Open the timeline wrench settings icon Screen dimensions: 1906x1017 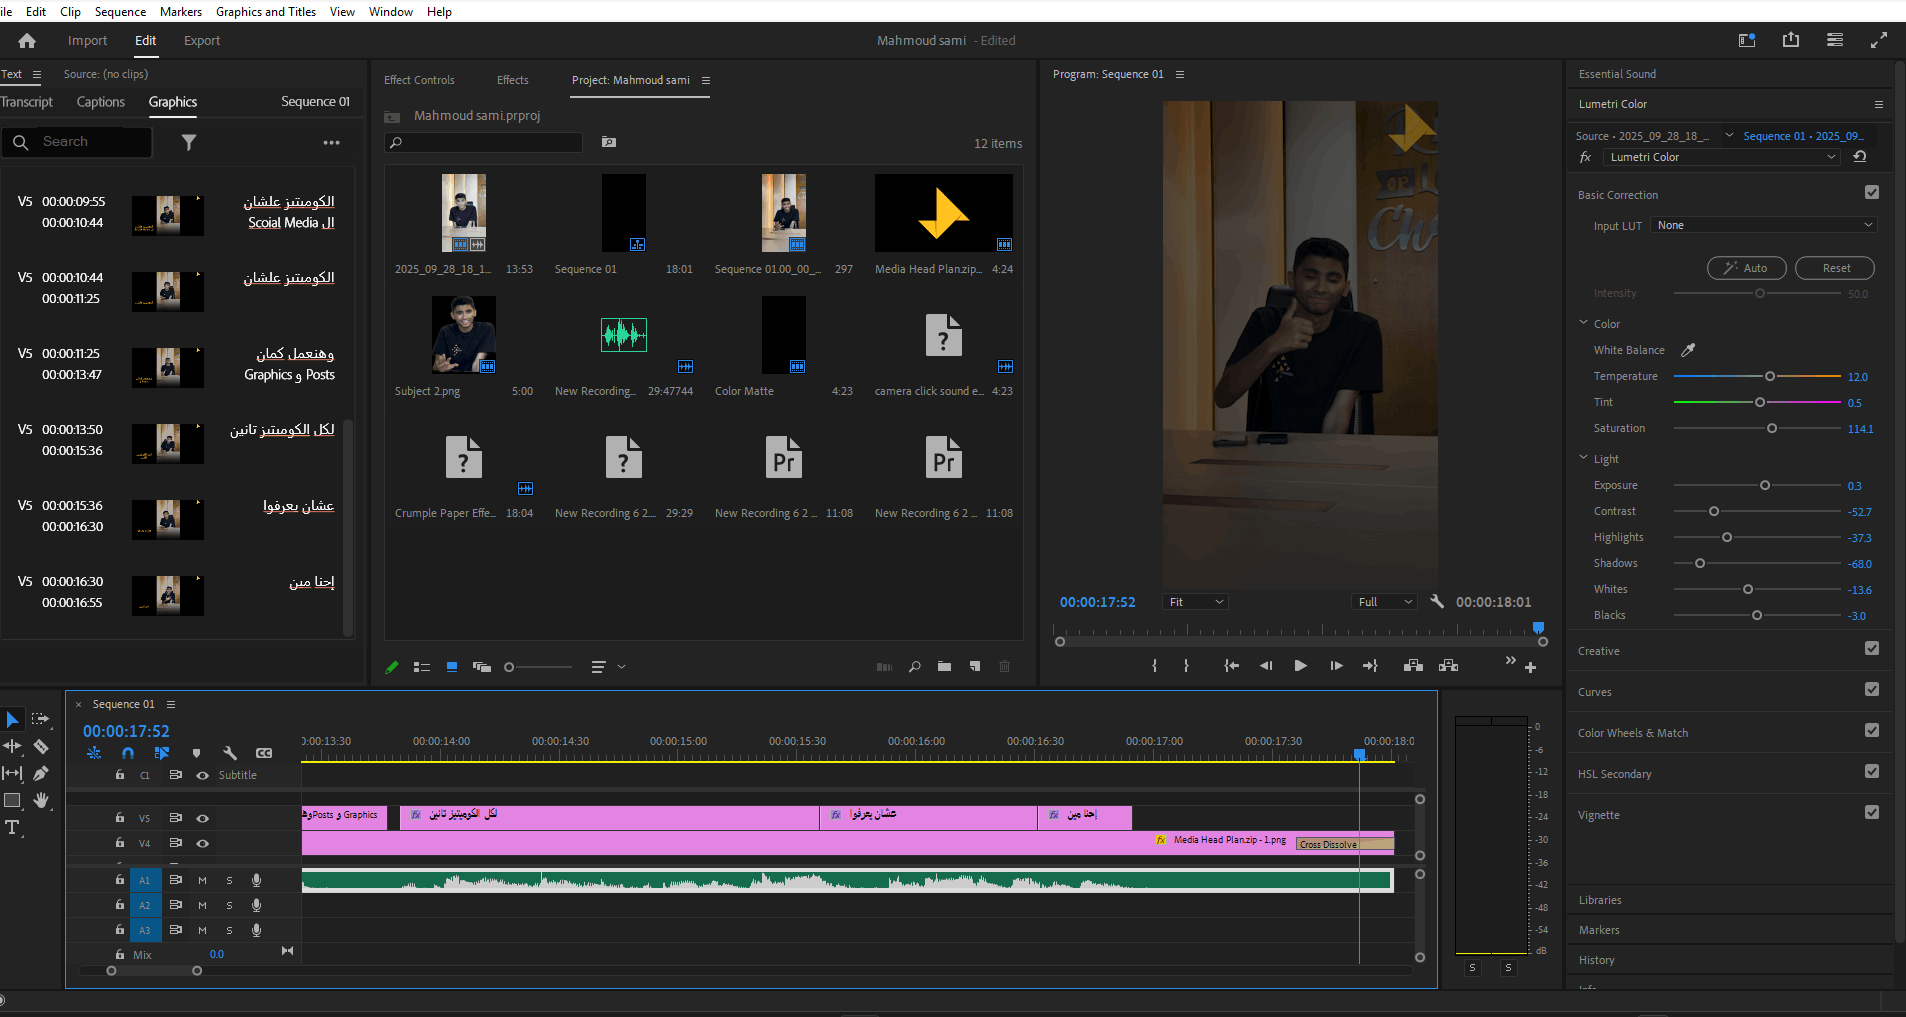coord(229,753)
